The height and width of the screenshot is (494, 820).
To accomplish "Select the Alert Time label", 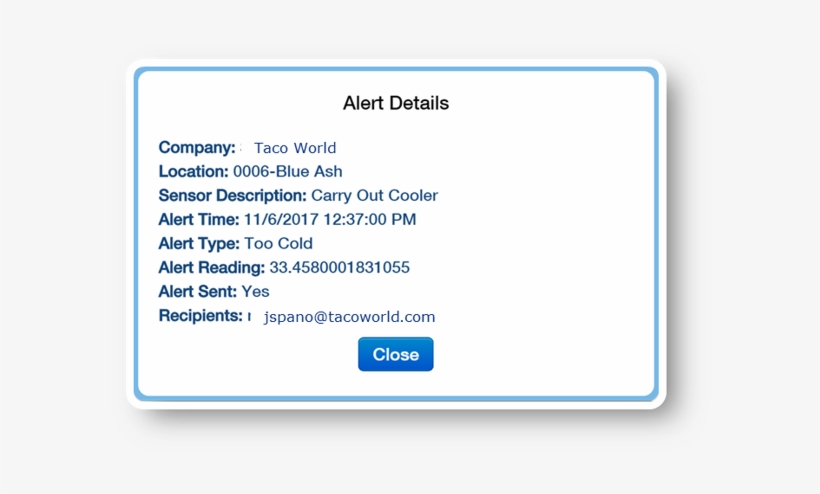I will click(198, 220).
